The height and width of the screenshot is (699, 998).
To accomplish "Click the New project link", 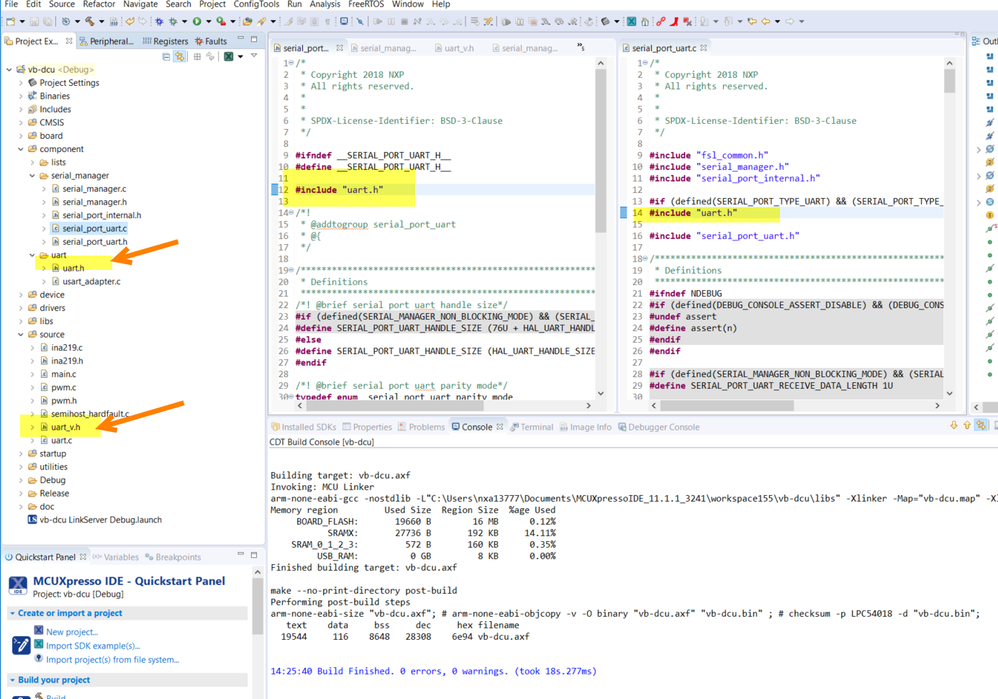I will [x=71, y=632].
